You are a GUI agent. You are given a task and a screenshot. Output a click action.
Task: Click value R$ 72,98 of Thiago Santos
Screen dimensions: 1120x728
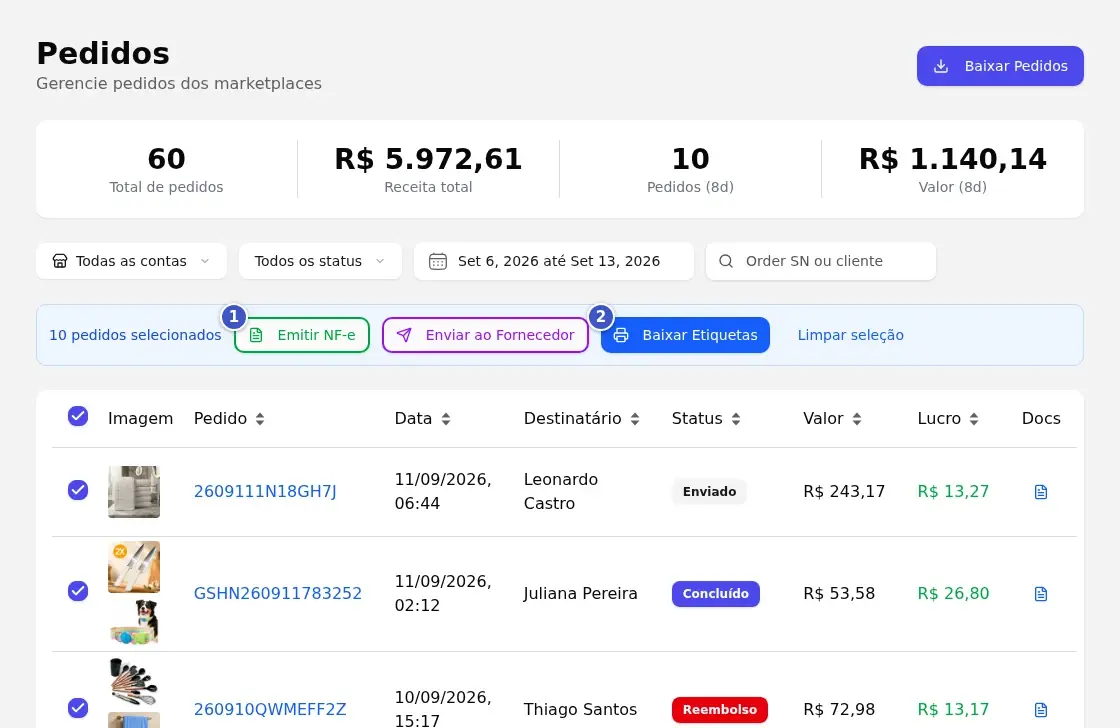(x=839, y=709)
